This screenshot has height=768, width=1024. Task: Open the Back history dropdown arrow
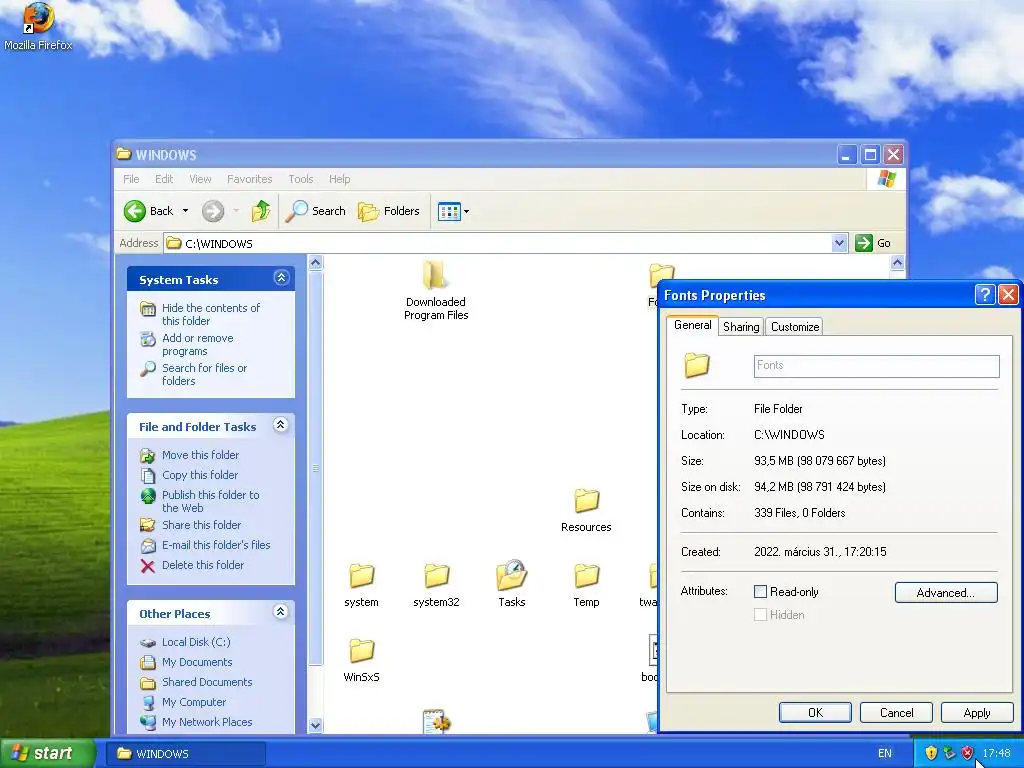point(185,211)
